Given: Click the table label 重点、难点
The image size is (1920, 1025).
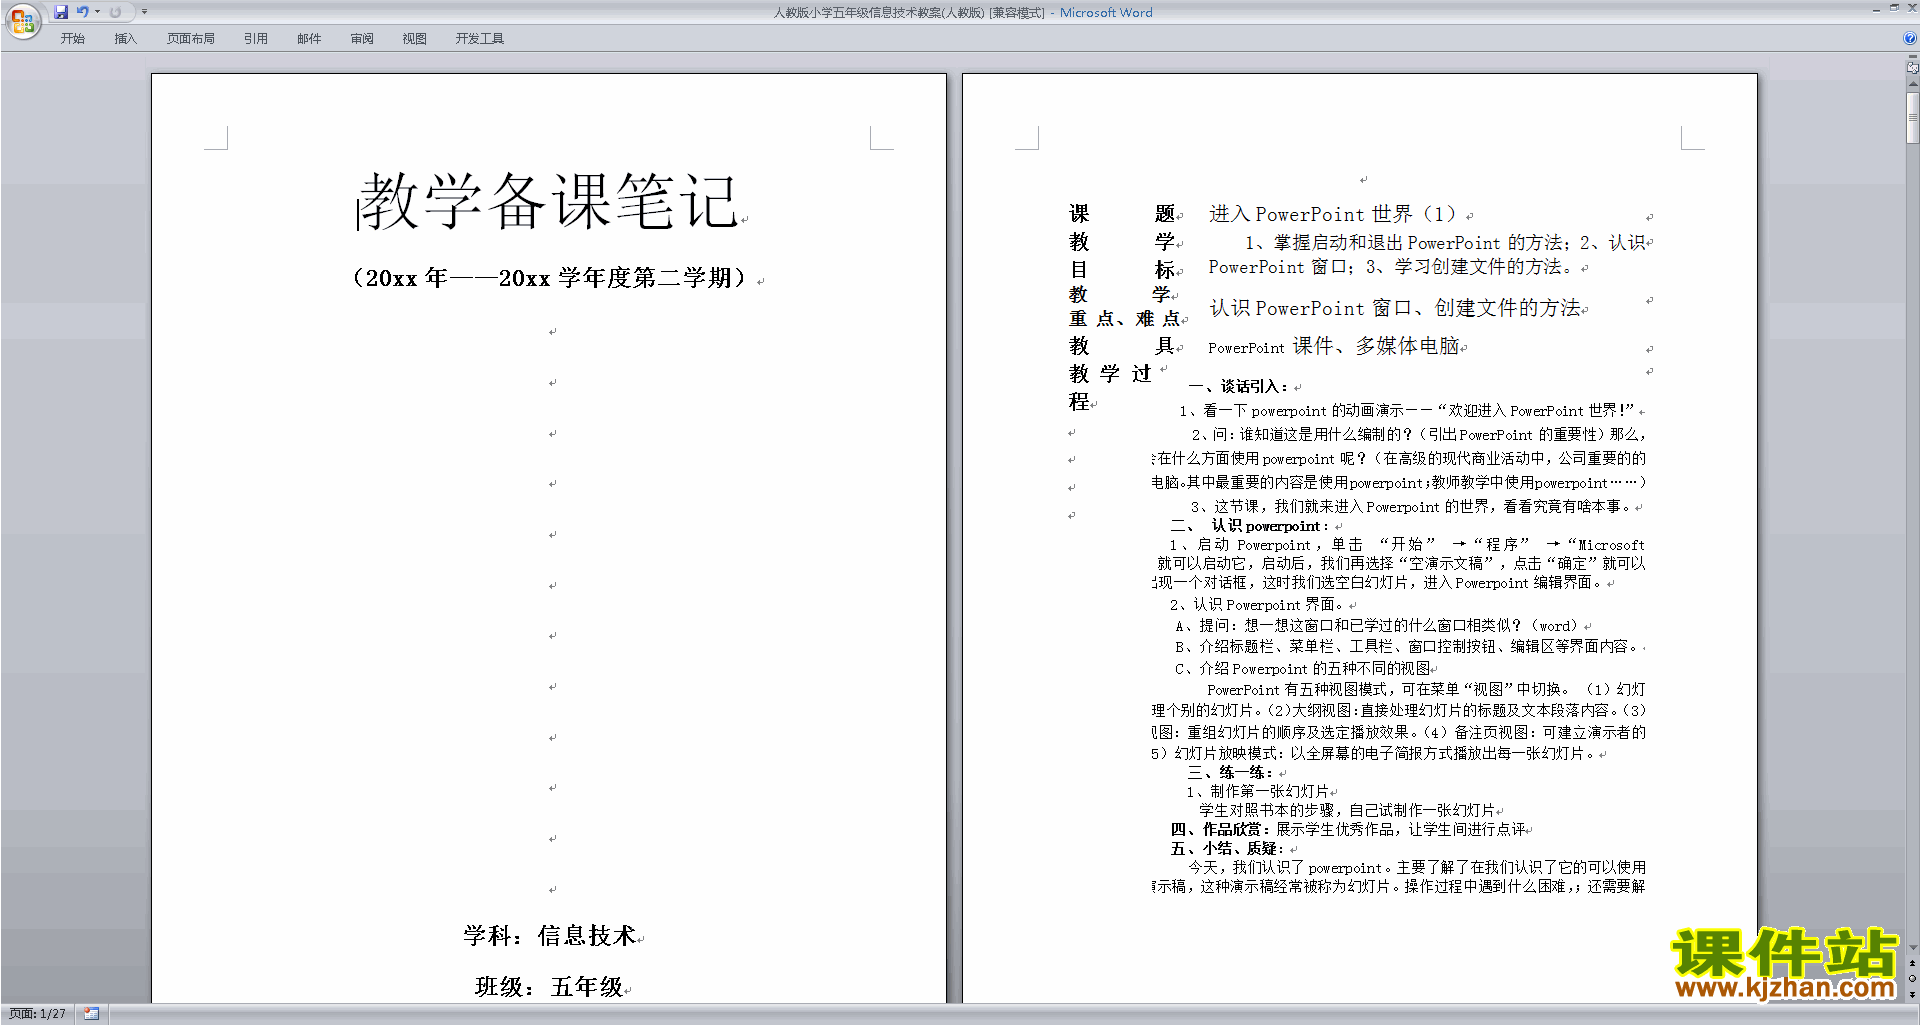Looking at the screenshot, I should [1124, 319].
